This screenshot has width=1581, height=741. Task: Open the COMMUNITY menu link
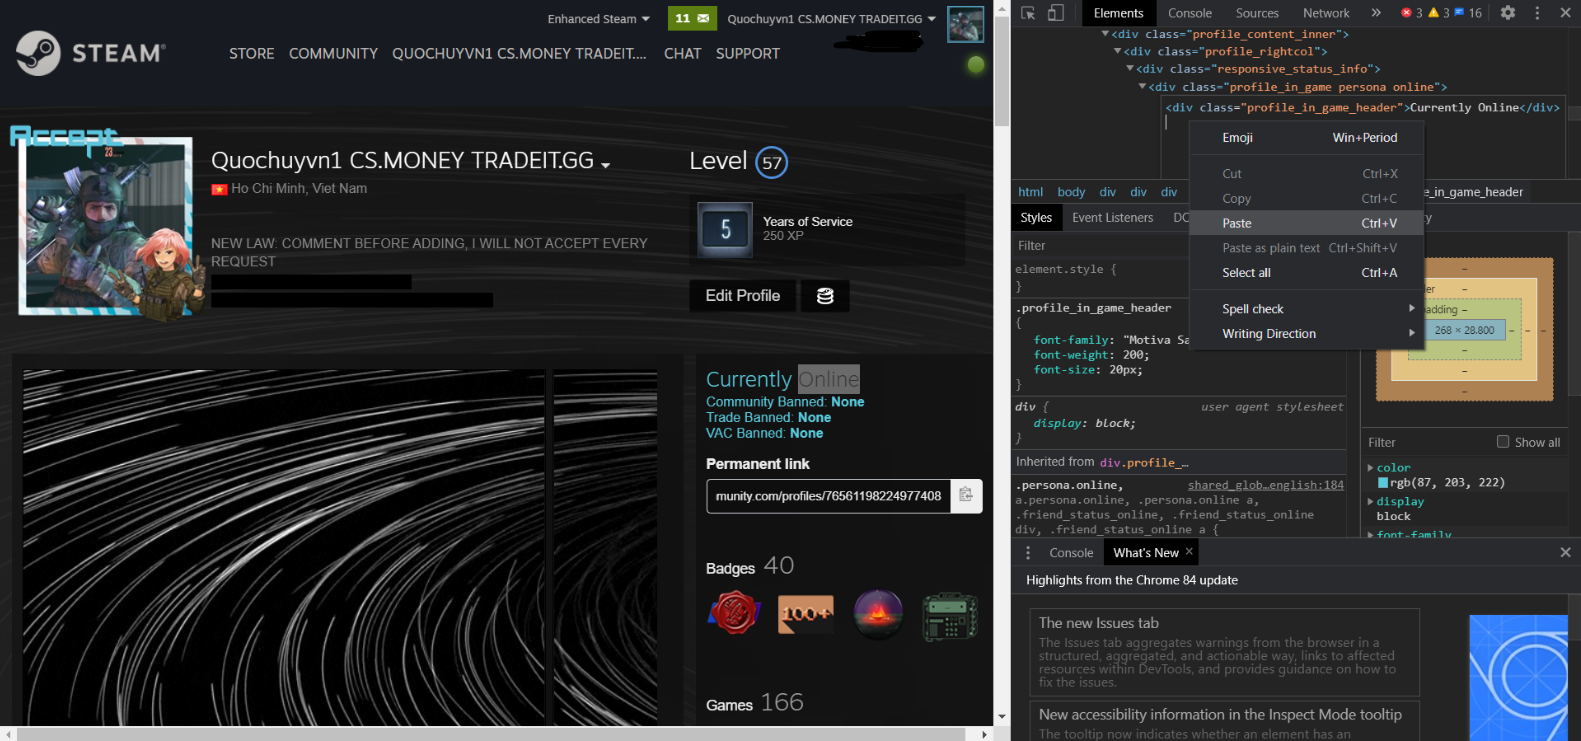(x=333, y=54)
